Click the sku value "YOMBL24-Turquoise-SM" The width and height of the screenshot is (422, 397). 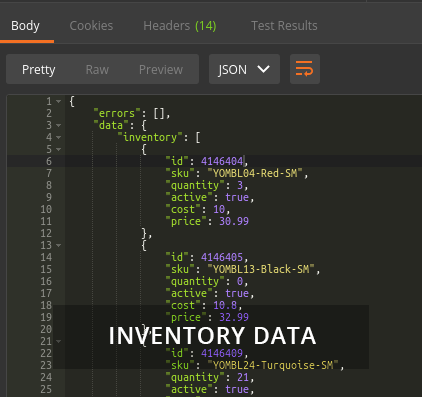[x=273, y=365]
